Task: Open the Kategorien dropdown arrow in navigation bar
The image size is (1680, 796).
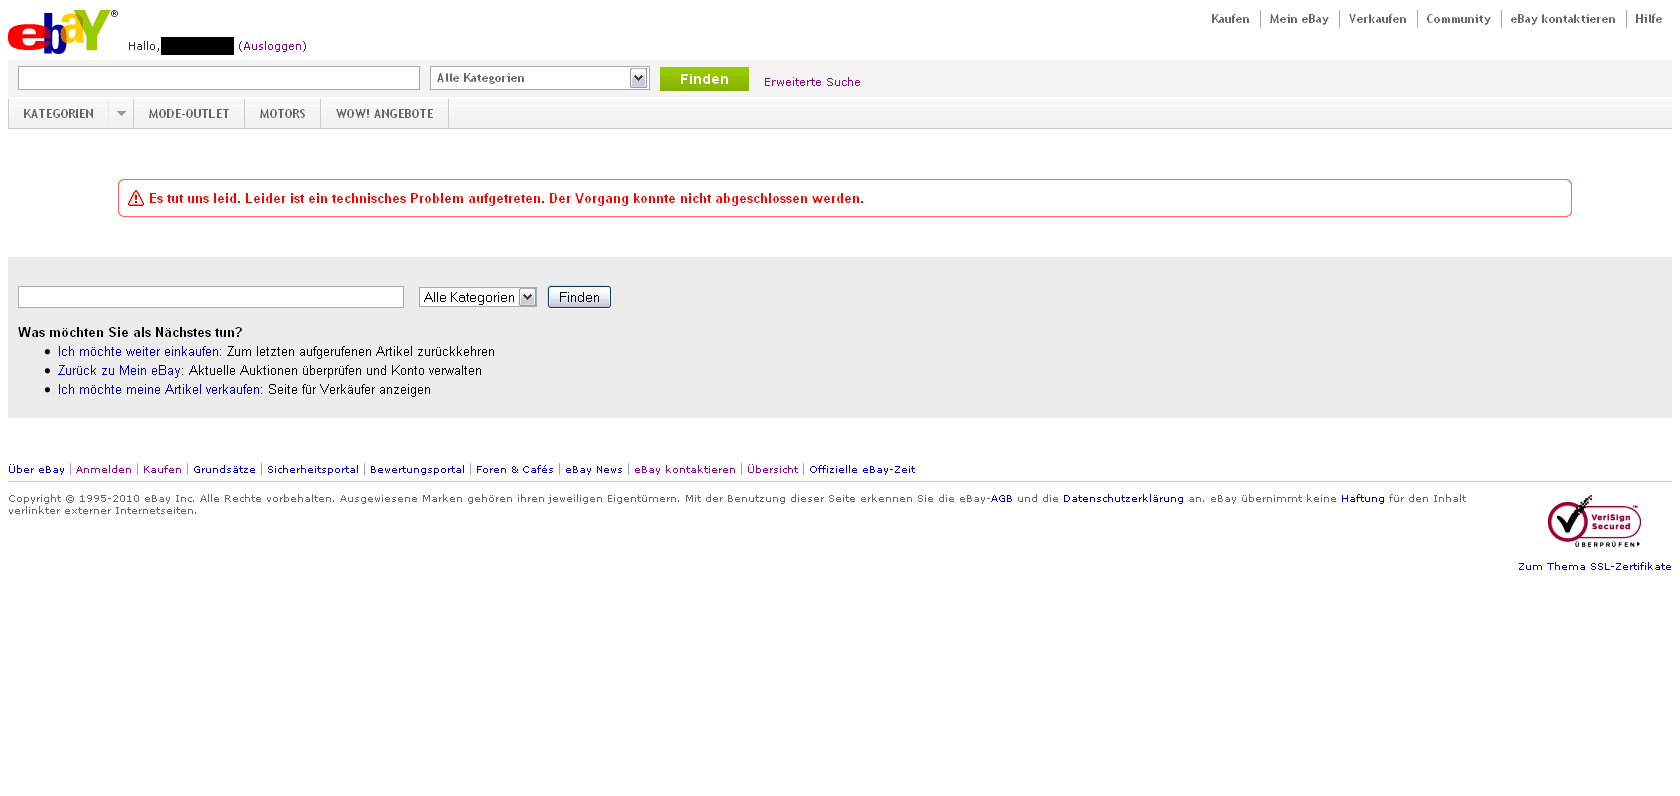Action: coord(121,113)
